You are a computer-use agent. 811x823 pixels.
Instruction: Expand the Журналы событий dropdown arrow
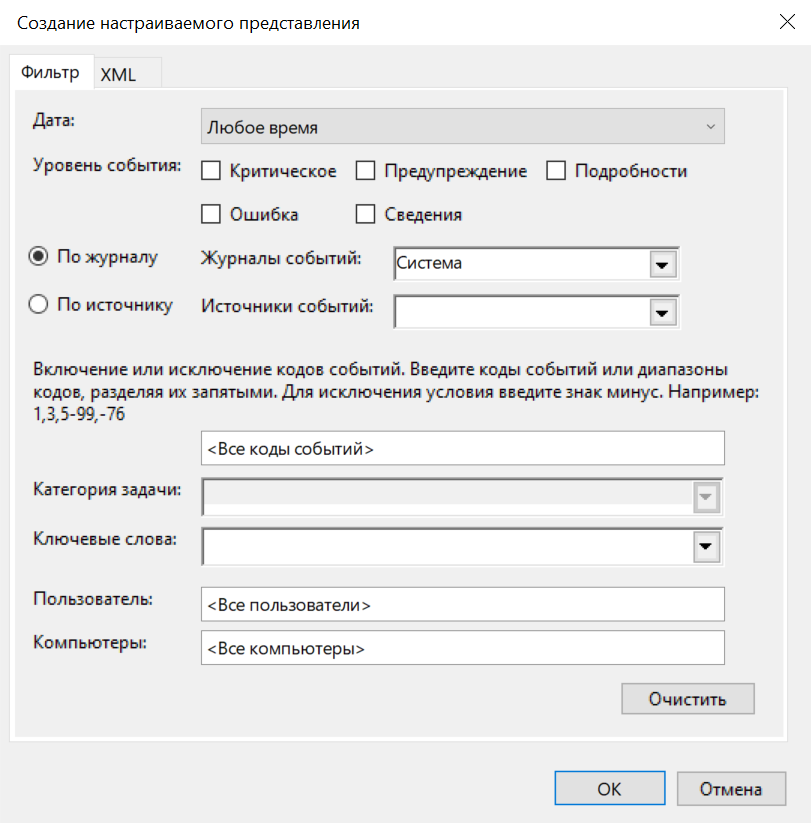660,264
